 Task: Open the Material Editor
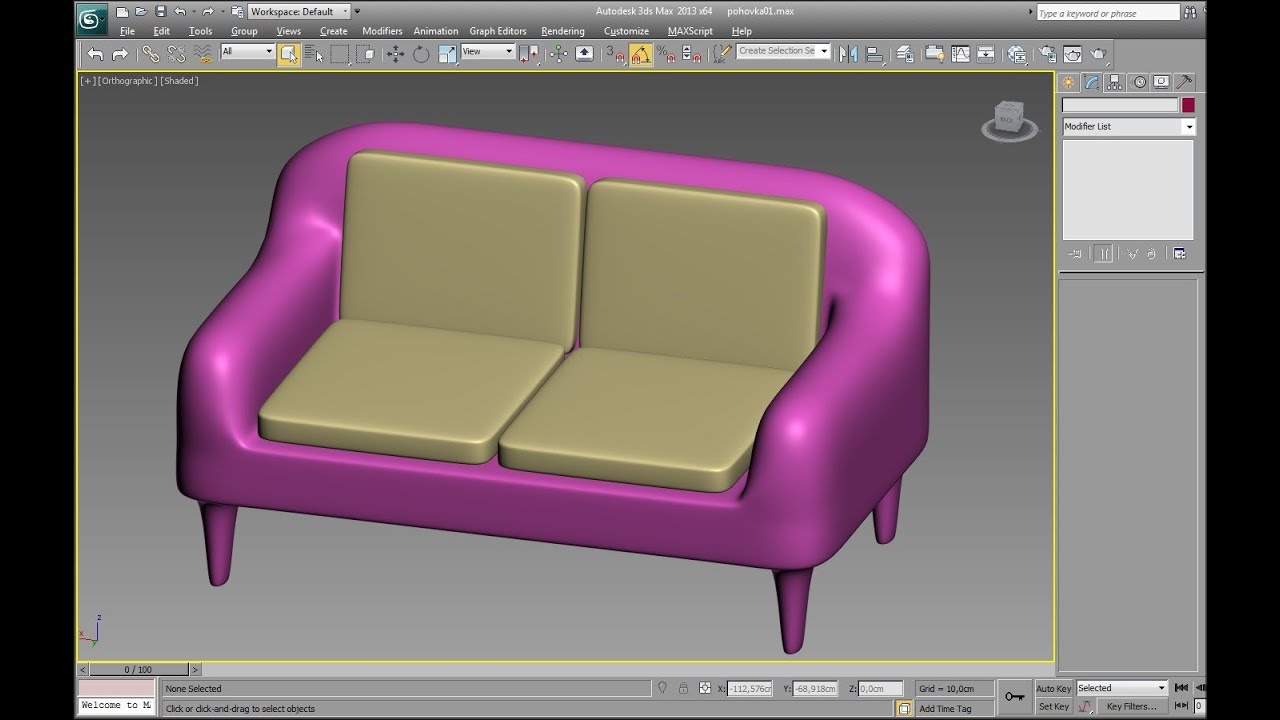click(x=1017, y=54)
